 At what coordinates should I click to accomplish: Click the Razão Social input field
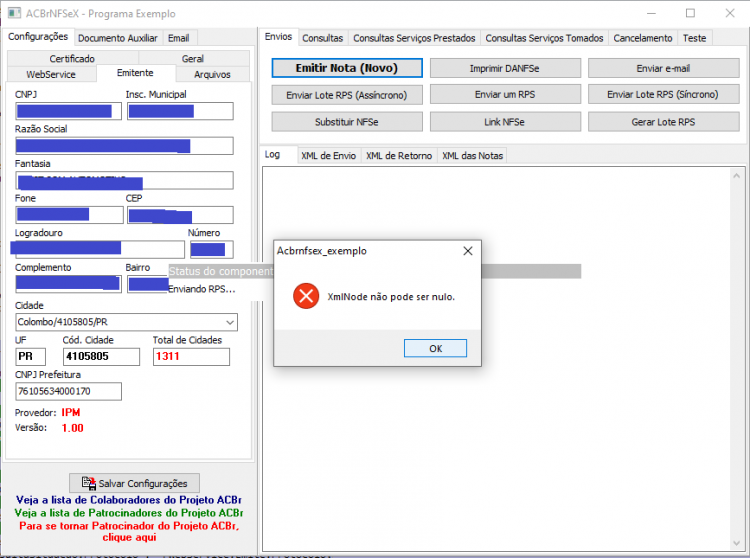pos(124,146)
